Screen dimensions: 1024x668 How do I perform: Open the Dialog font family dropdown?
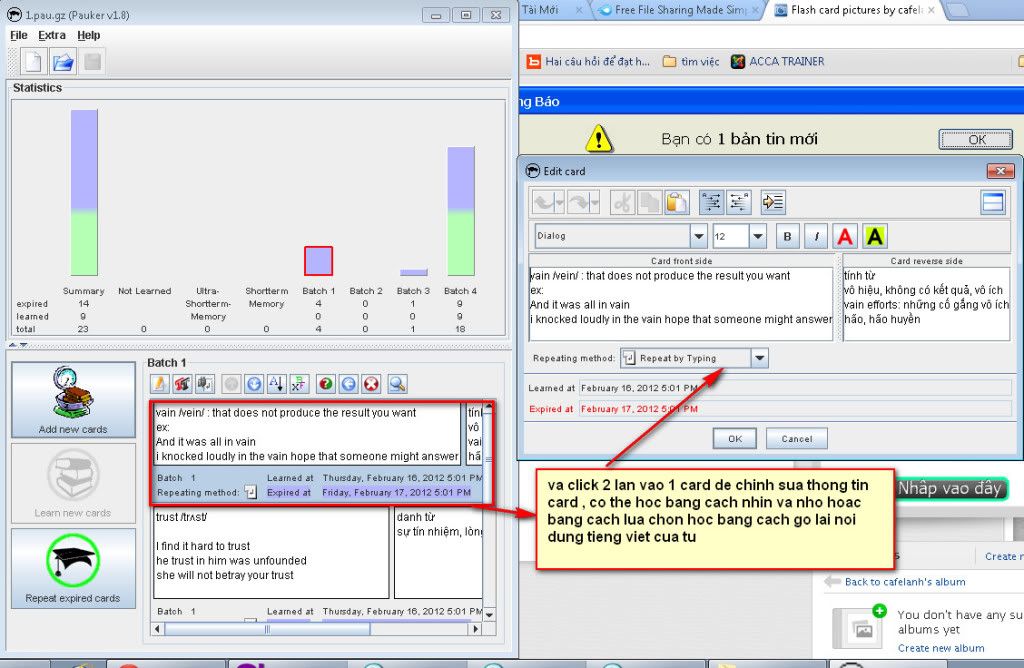click(x=698, y=237)
